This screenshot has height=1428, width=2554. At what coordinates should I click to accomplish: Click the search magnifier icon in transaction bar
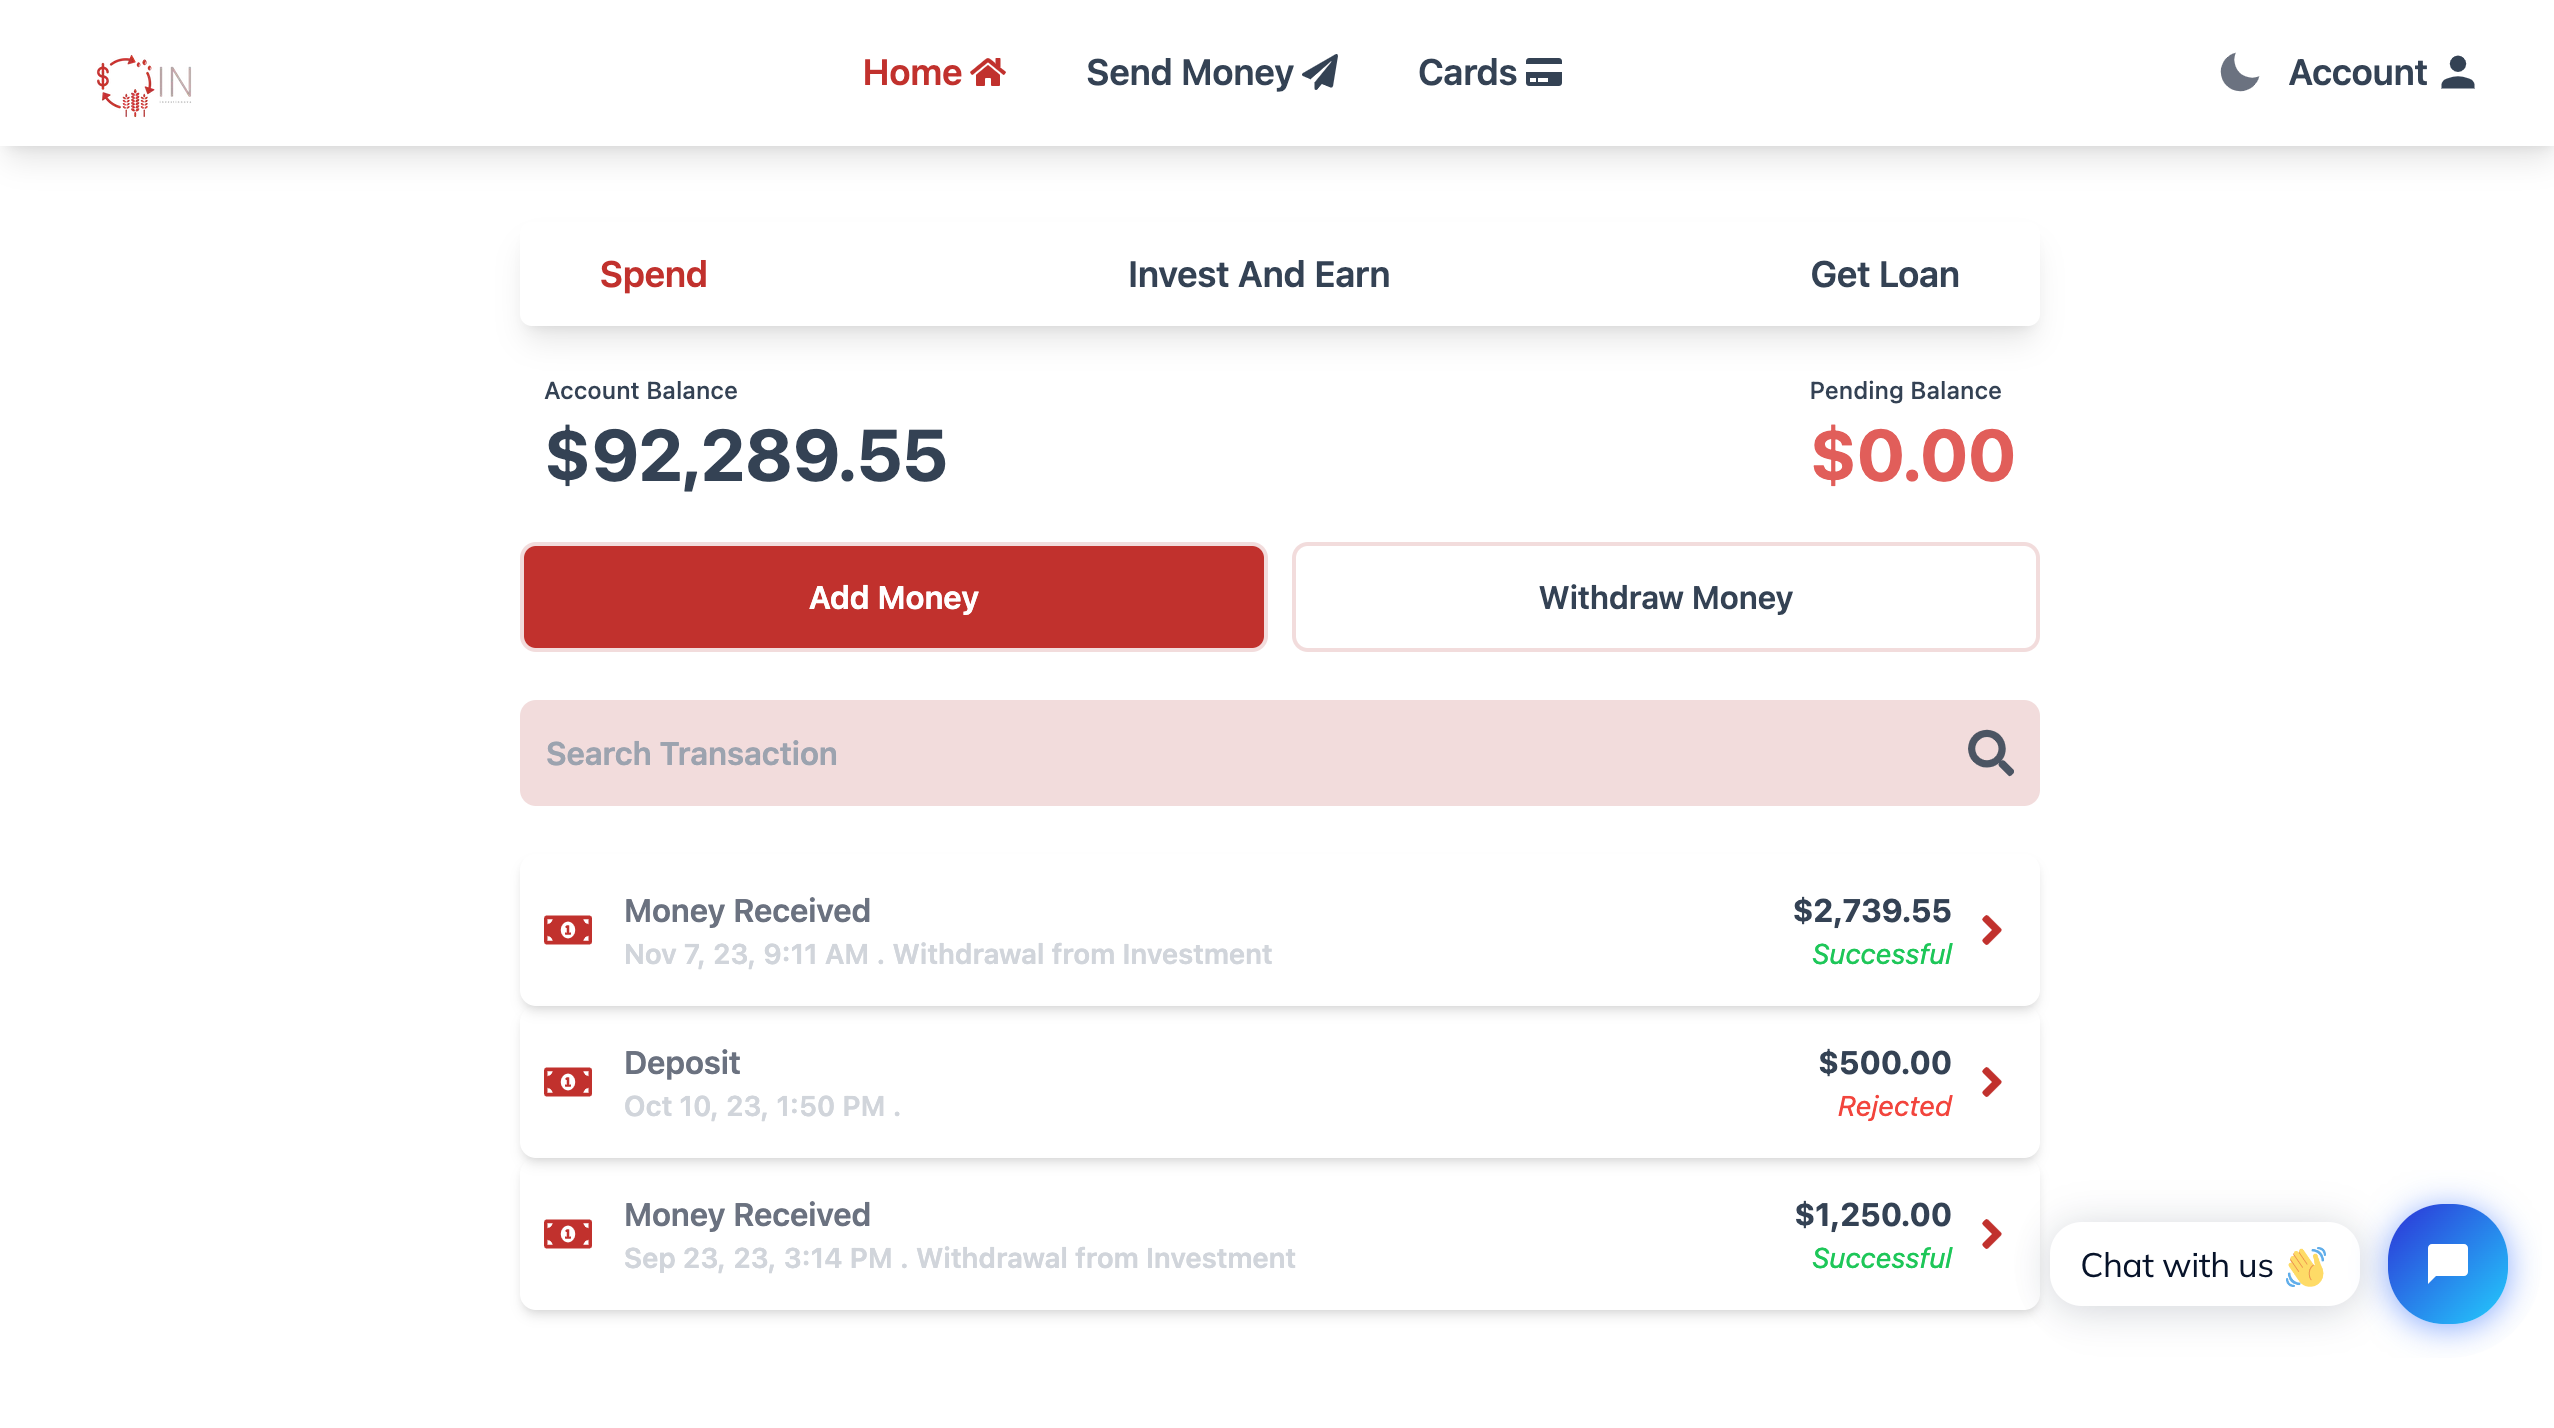[1989, 754]
